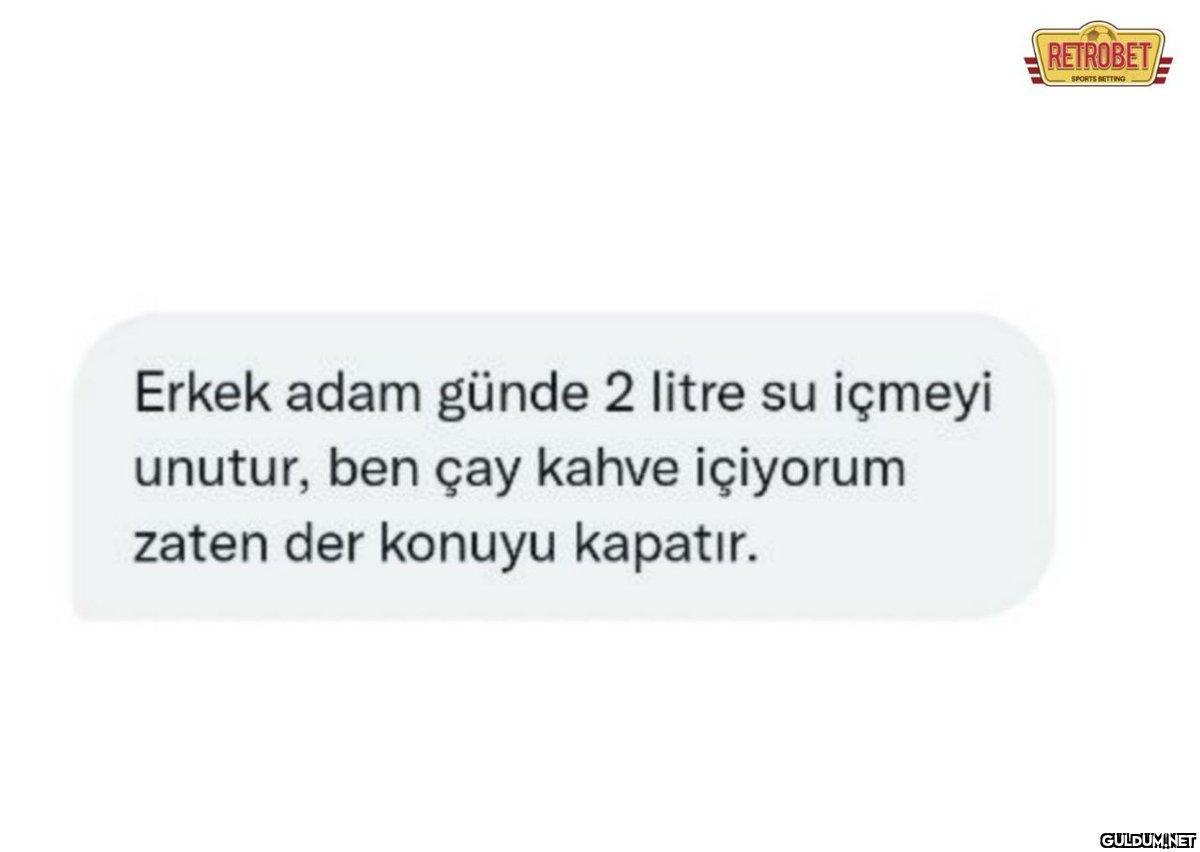Click the word "Erkek" in the message

tap(195, 398)
